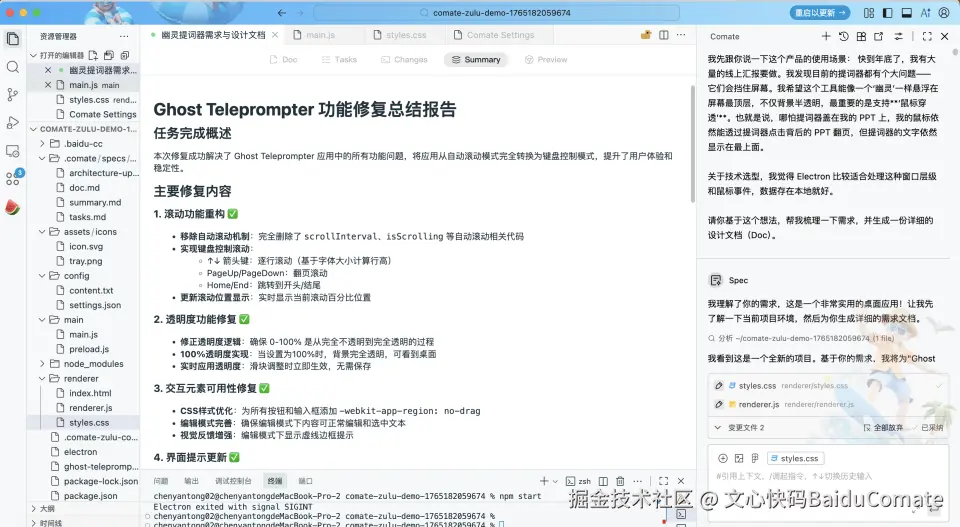Screen dimensions: 960x527
Task: Collapse the open editors section
Action: (x=34, y=55)
